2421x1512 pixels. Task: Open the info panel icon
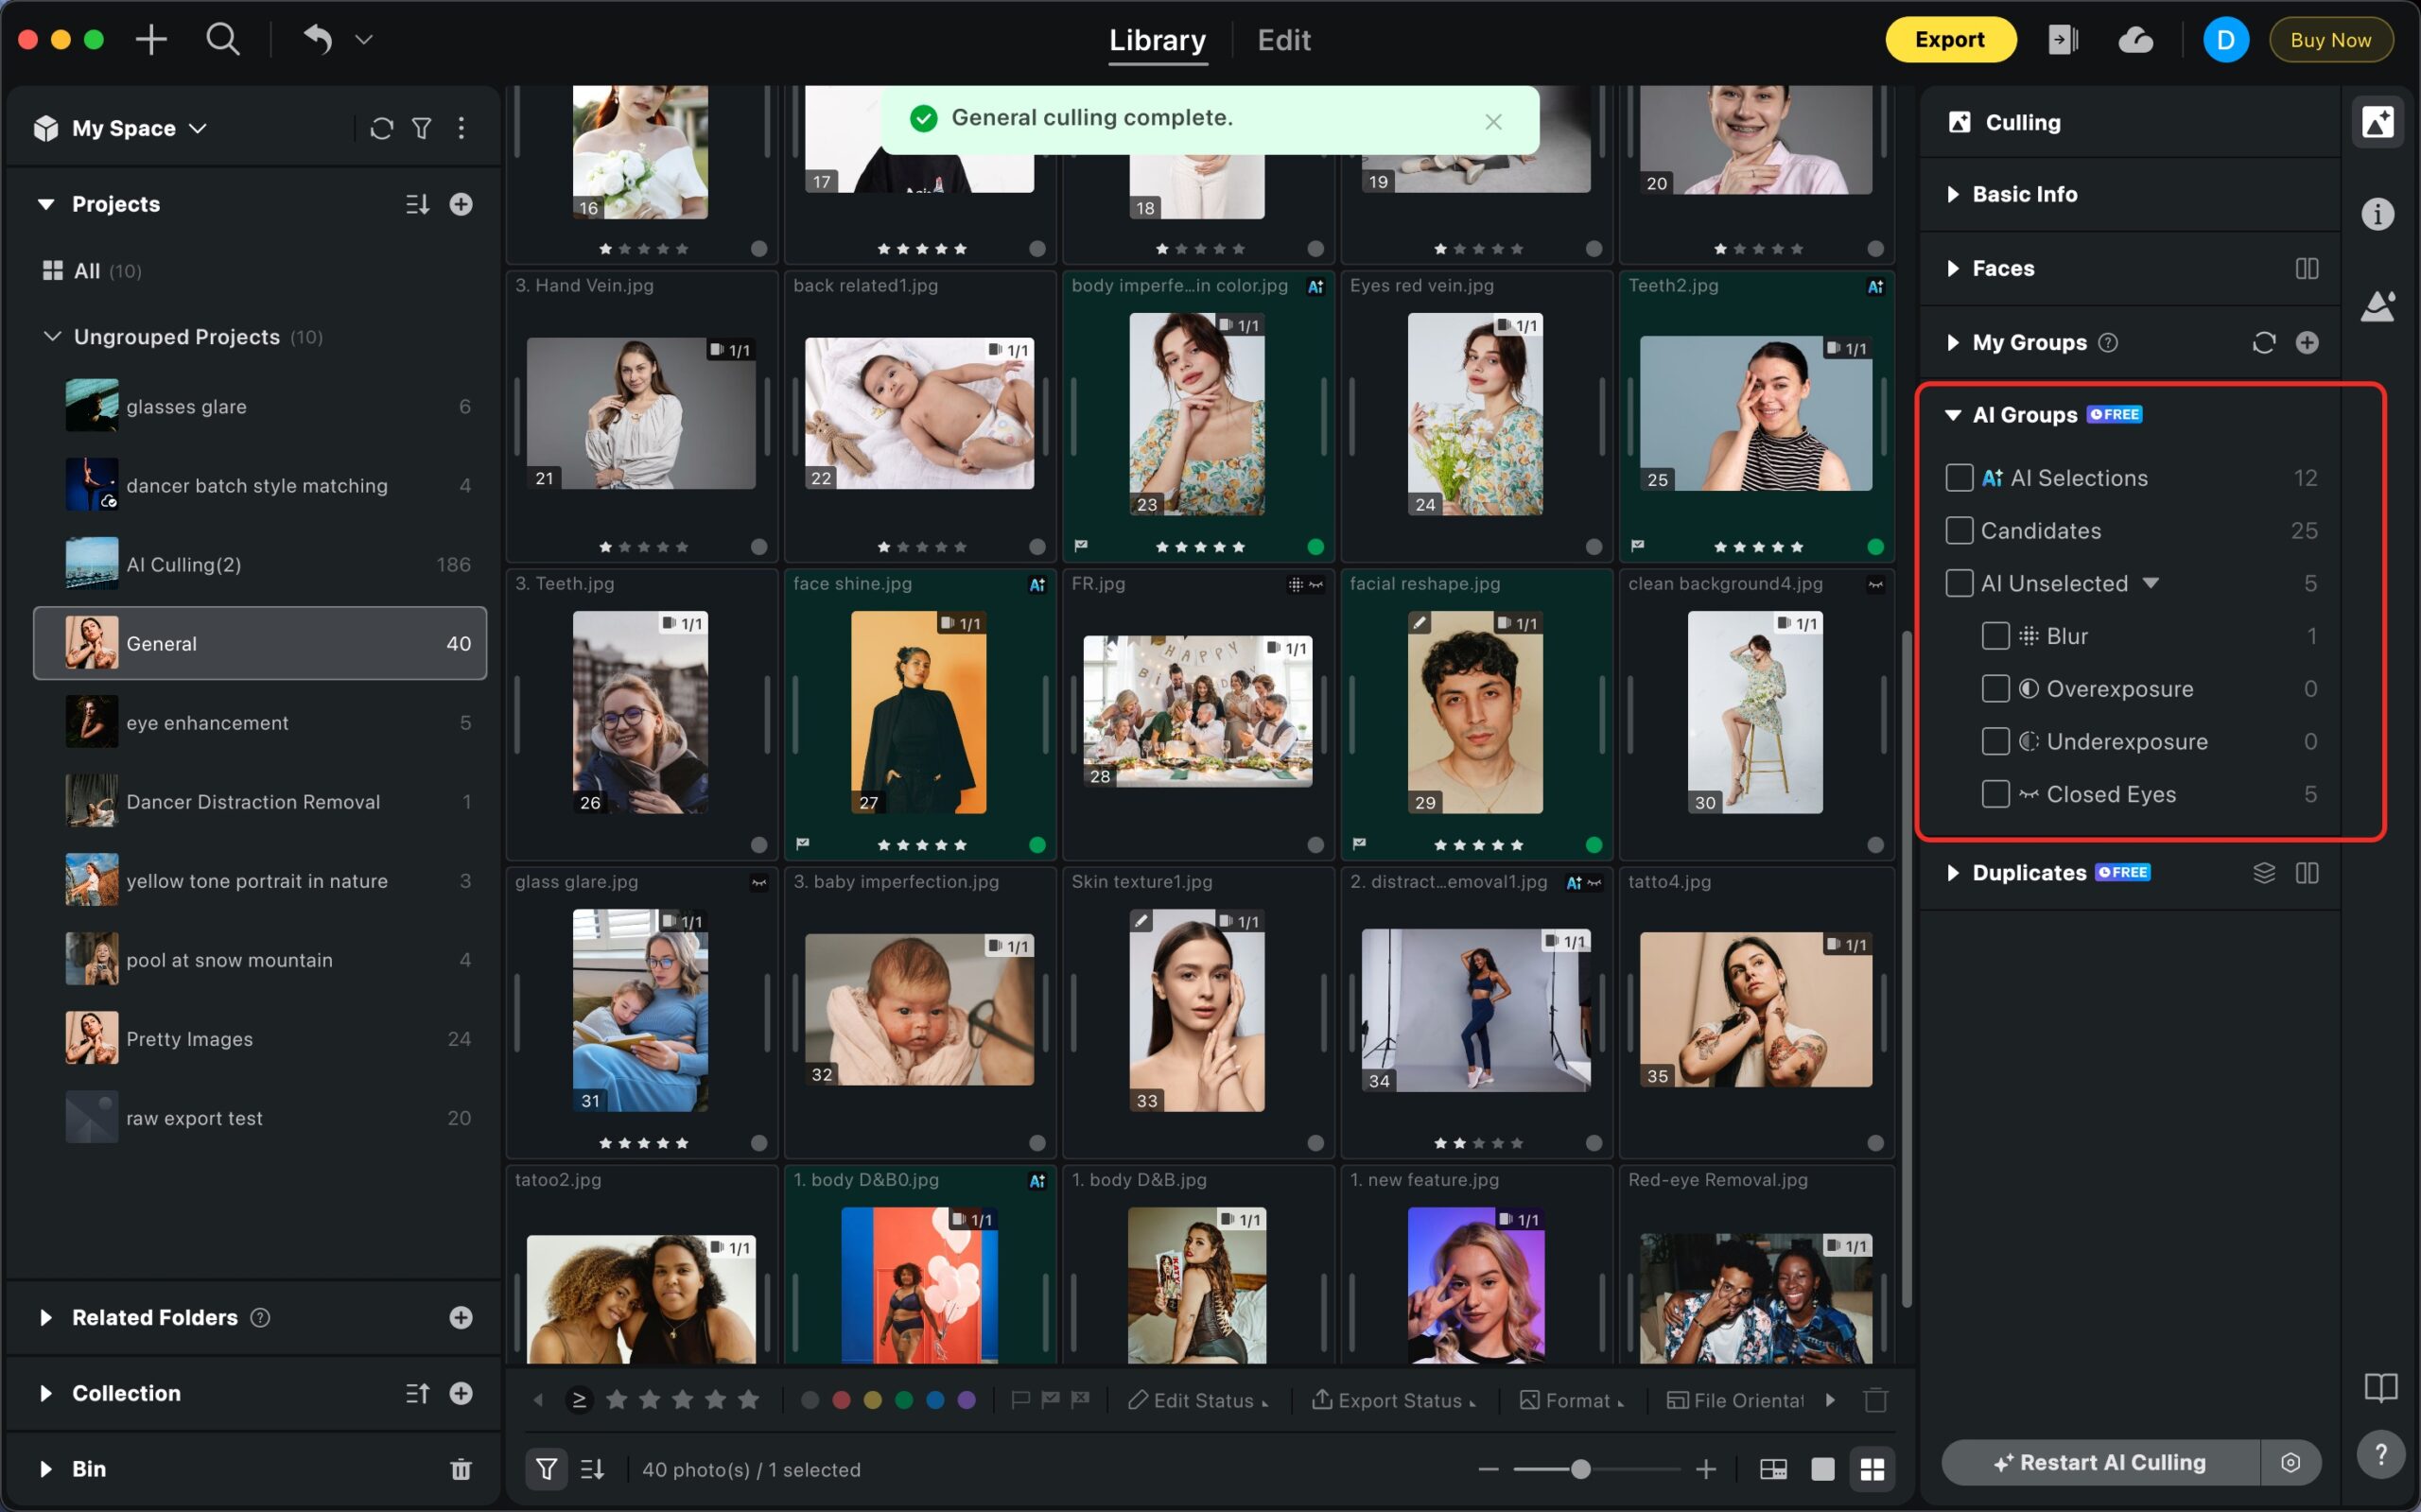tap(2377, 214)
